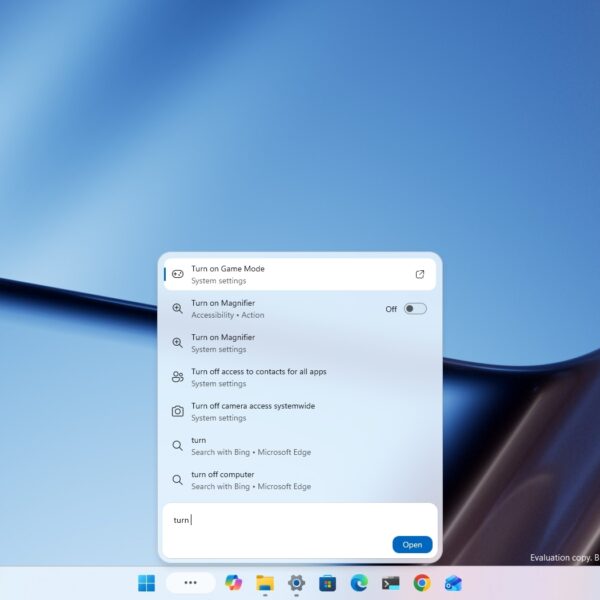This screenshot has width=600, height=600.
Task: Click the 'Off' label beside Magnifier toggle
Action: (391, 309)
